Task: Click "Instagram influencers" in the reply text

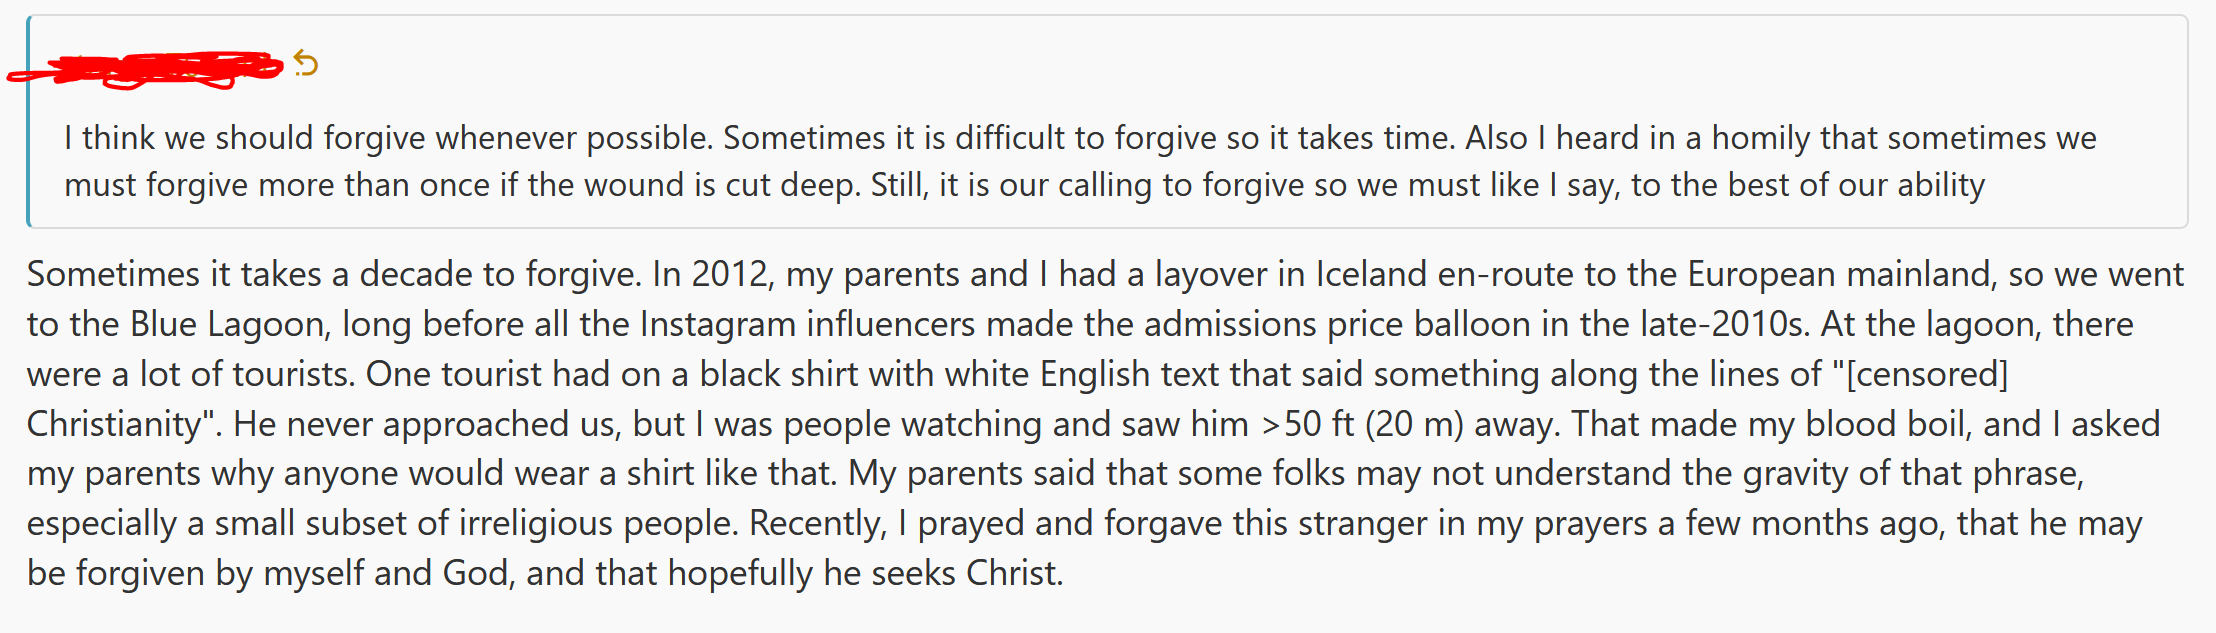Action: tap(806, 324)
